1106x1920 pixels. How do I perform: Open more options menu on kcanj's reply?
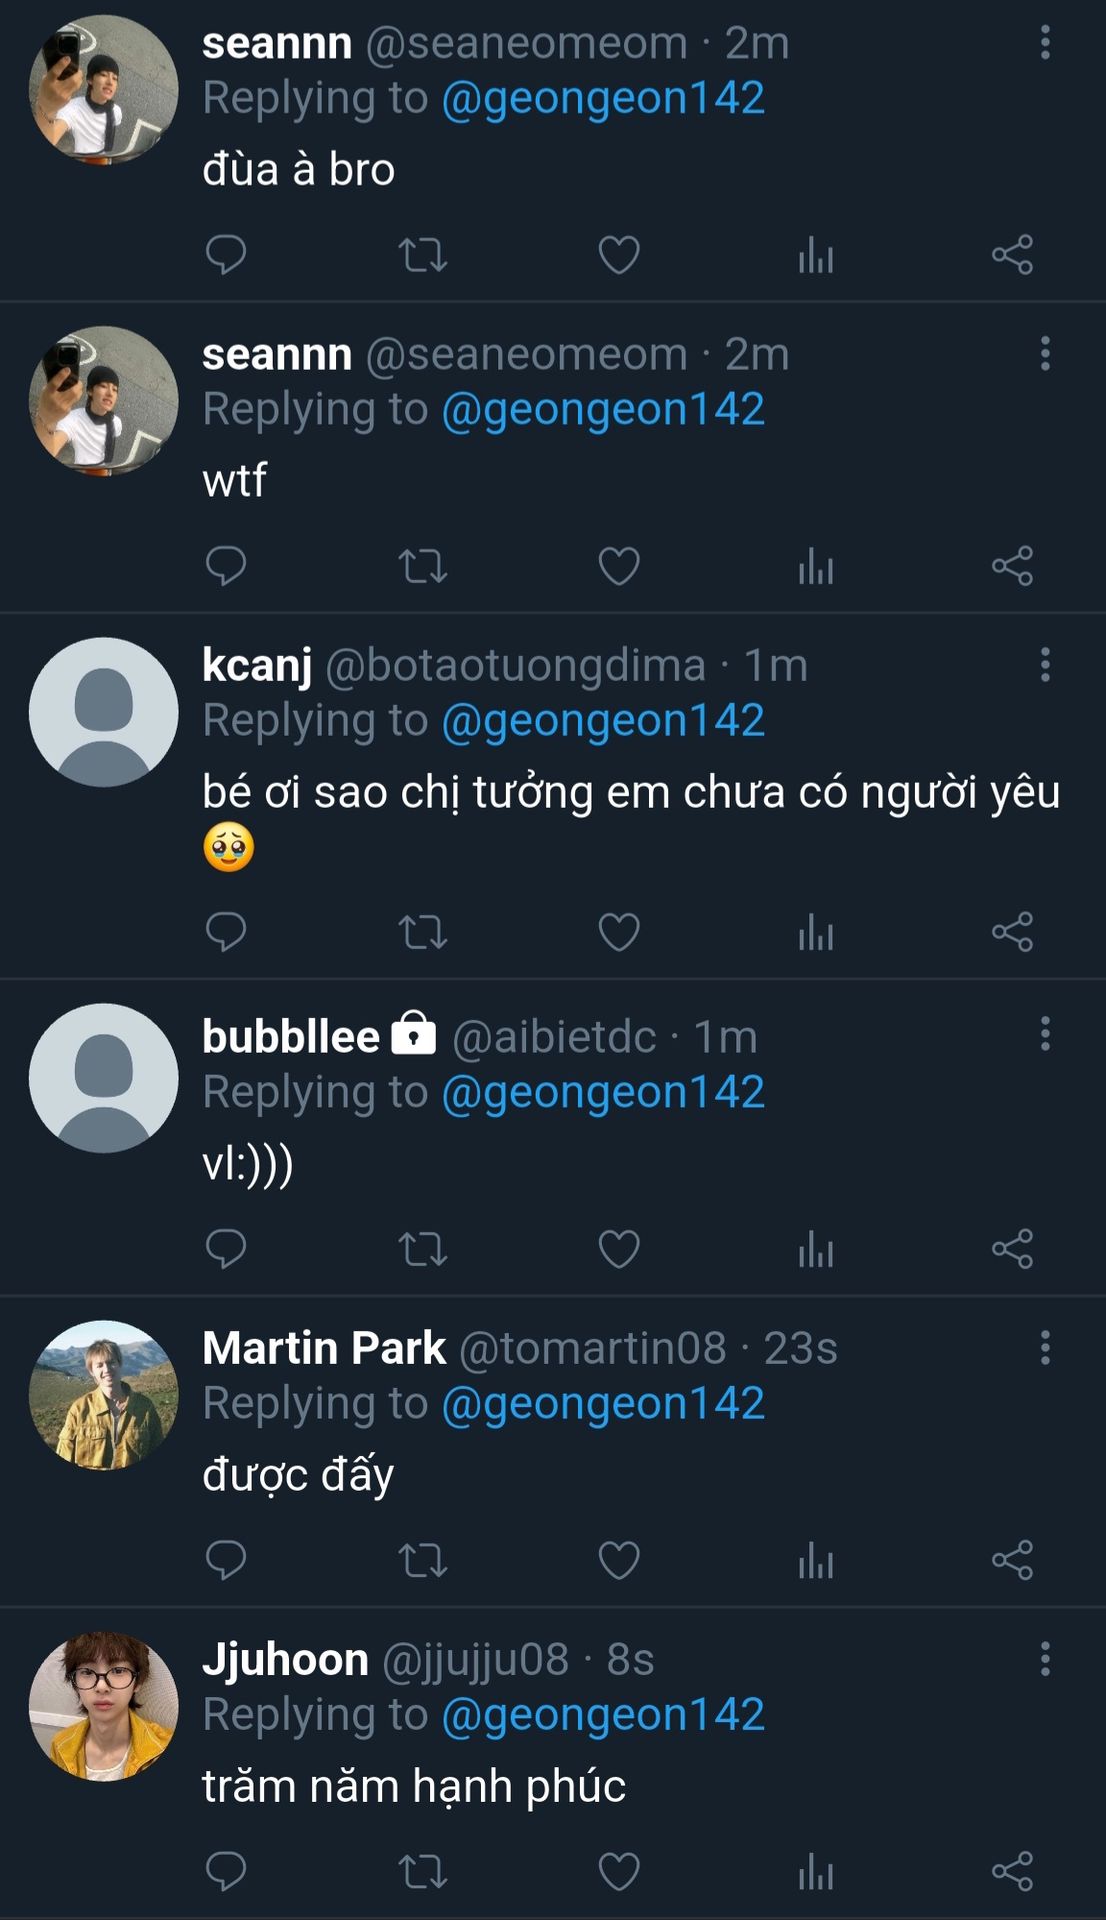1045,665
